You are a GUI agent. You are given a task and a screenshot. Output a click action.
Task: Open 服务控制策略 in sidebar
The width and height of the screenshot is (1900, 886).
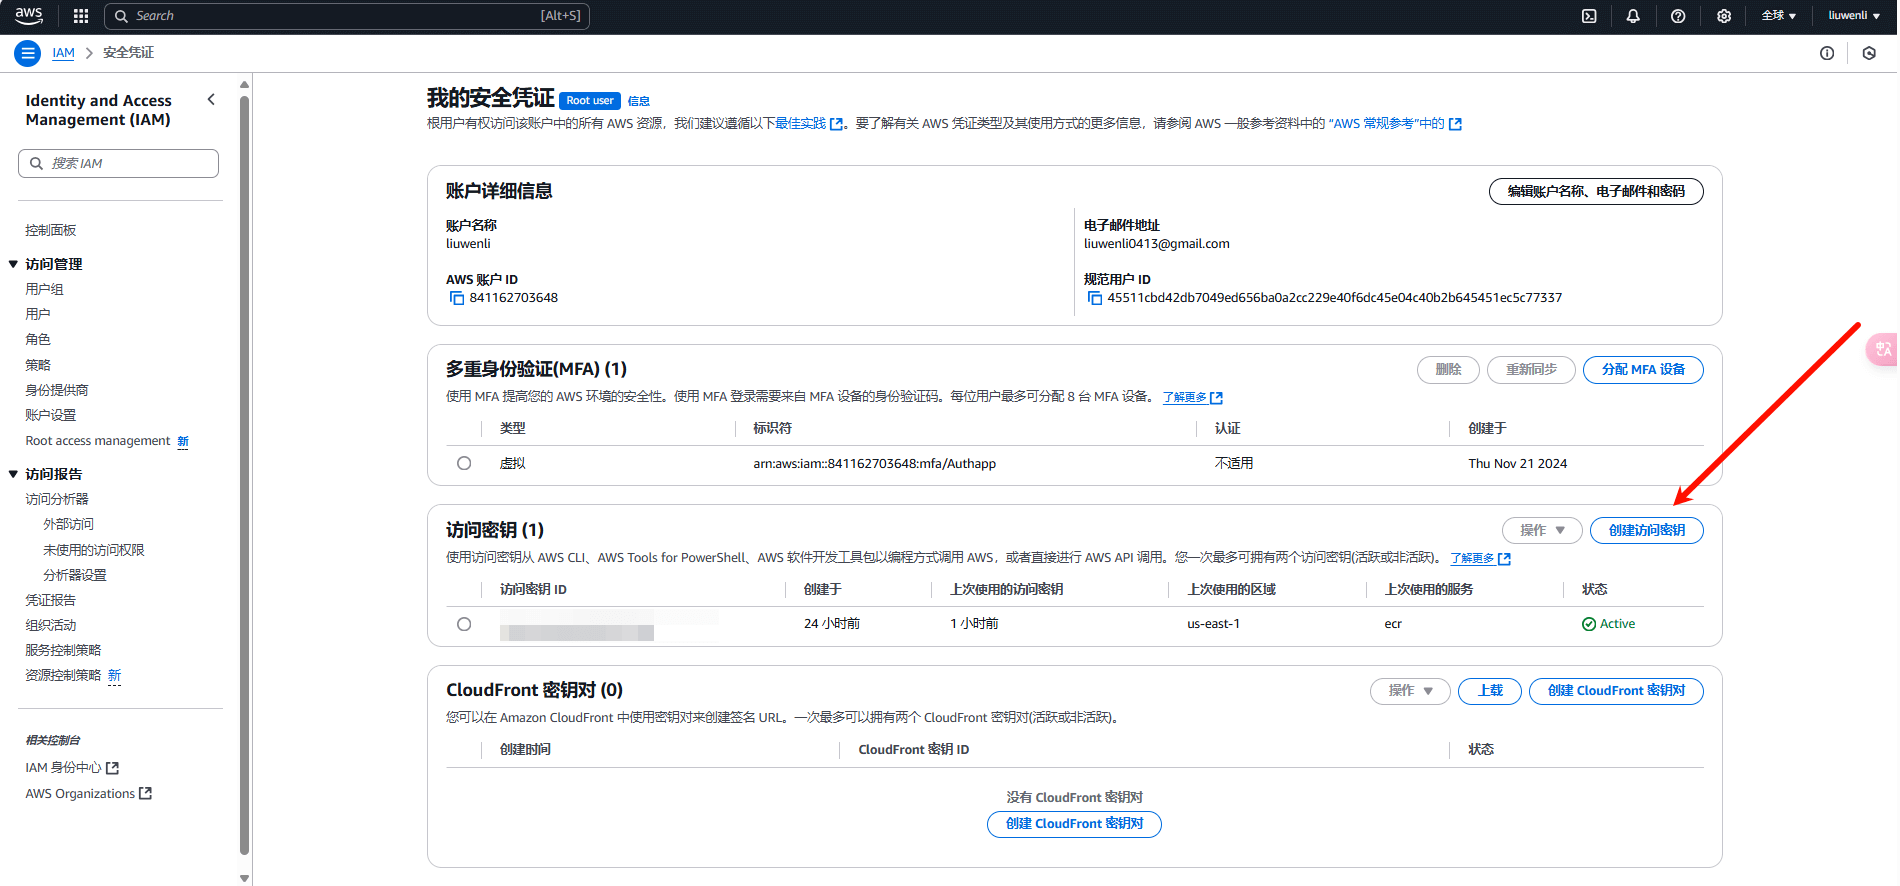coord(63,650)
